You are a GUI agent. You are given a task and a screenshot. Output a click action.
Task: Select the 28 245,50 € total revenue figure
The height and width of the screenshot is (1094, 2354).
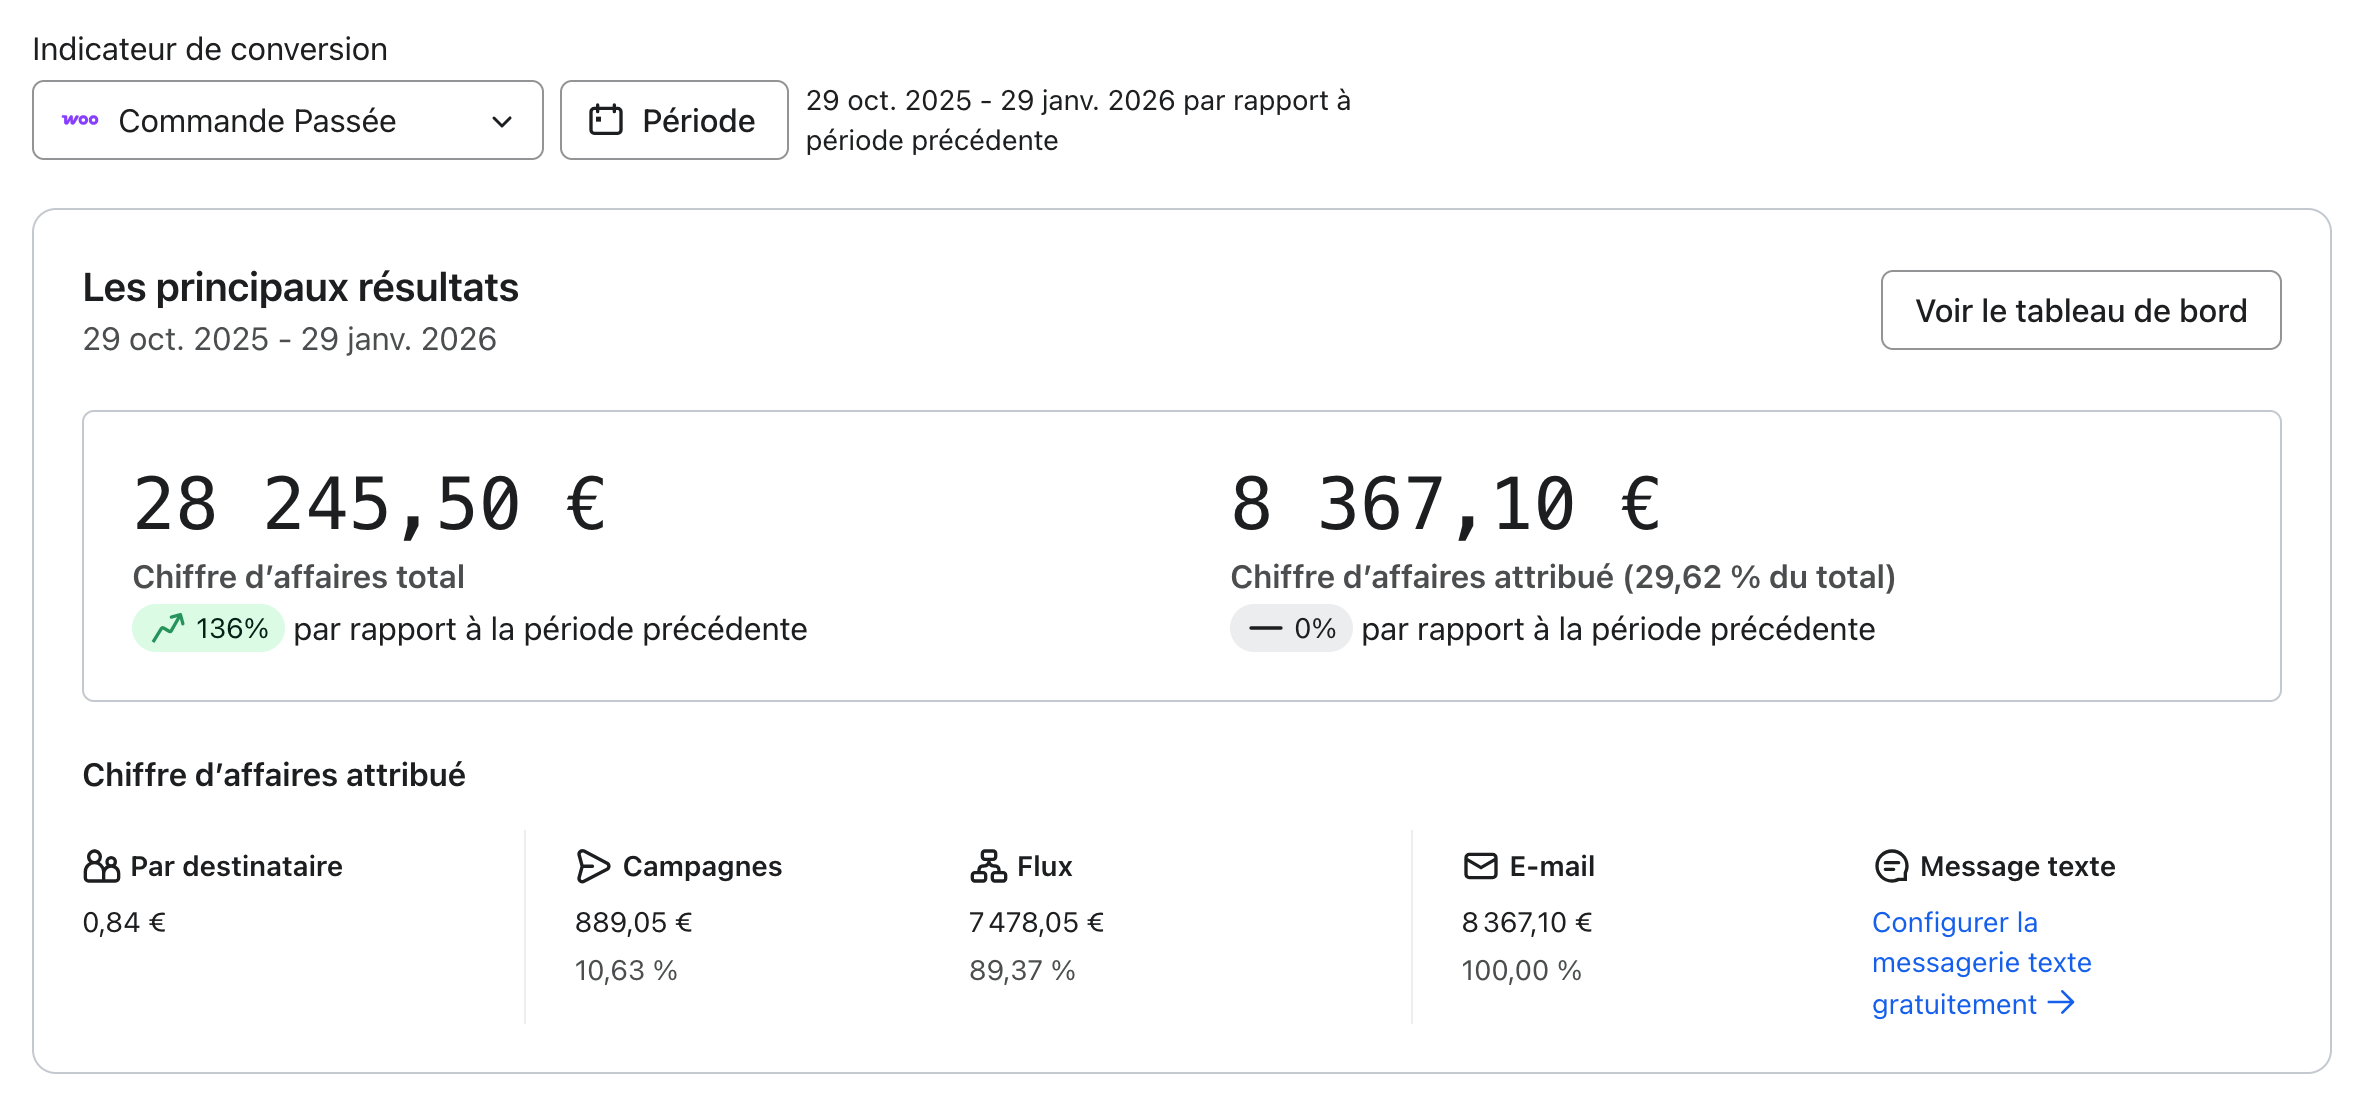[369, 504]
